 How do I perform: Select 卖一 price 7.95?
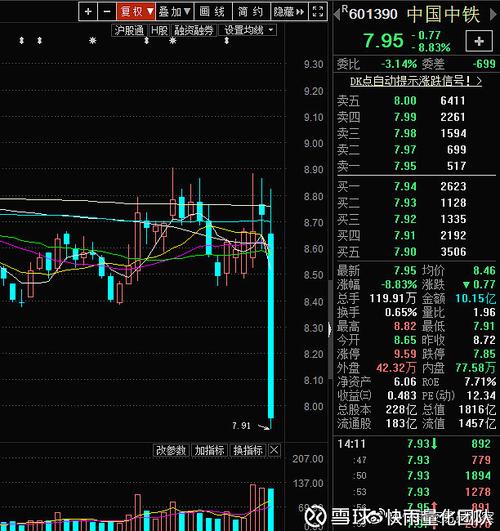[405, 166]
